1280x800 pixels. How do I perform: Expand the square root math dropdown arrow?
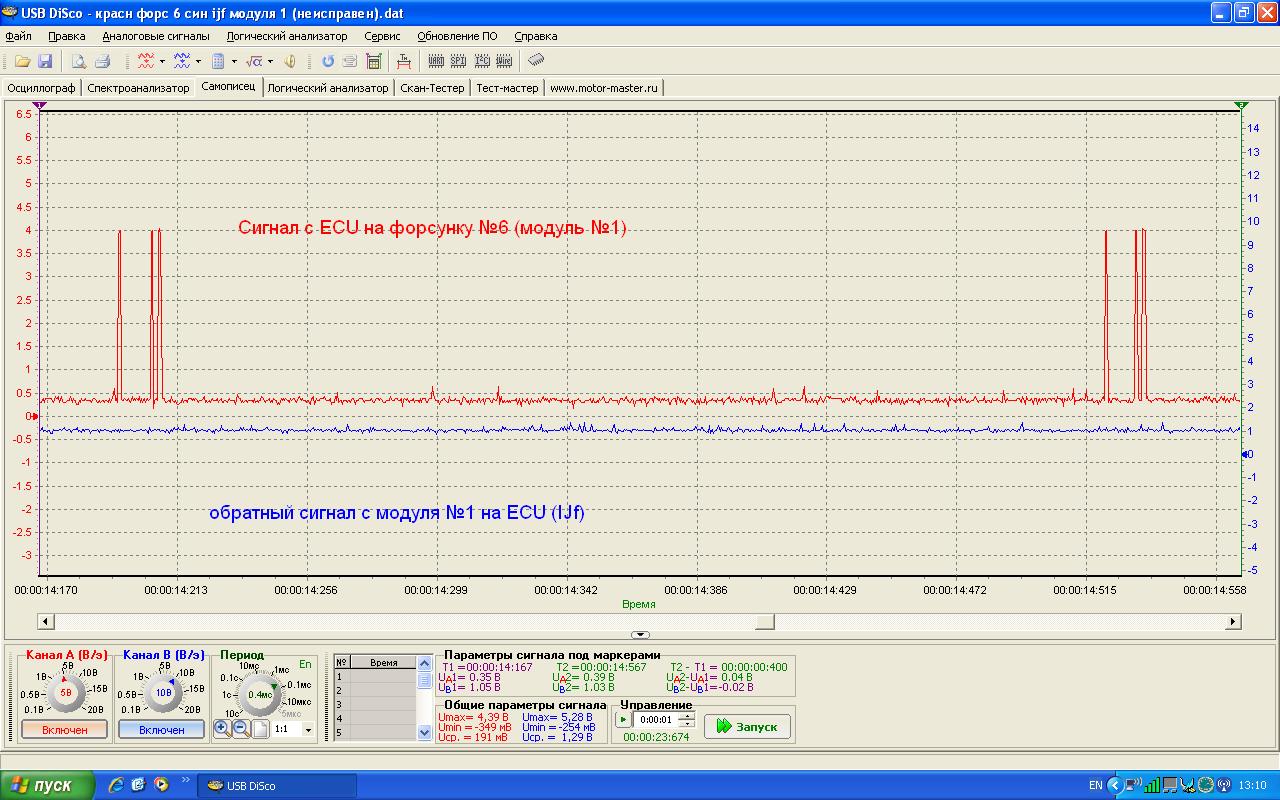click(270, 62)
